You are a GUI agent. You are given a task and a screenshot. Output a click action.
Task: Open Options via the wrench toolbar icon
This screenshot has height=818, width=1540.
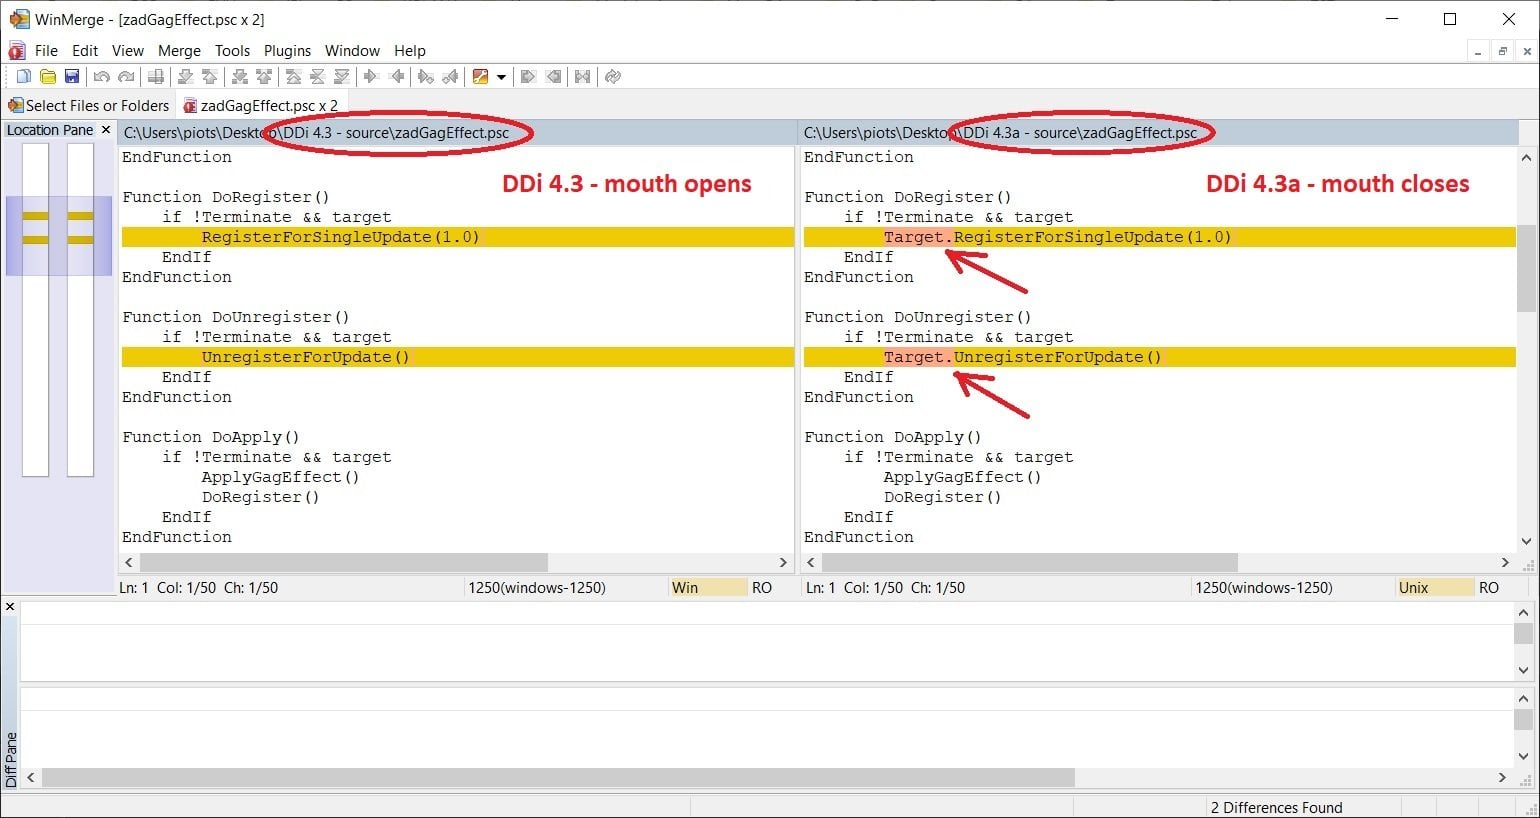(480, 77)
